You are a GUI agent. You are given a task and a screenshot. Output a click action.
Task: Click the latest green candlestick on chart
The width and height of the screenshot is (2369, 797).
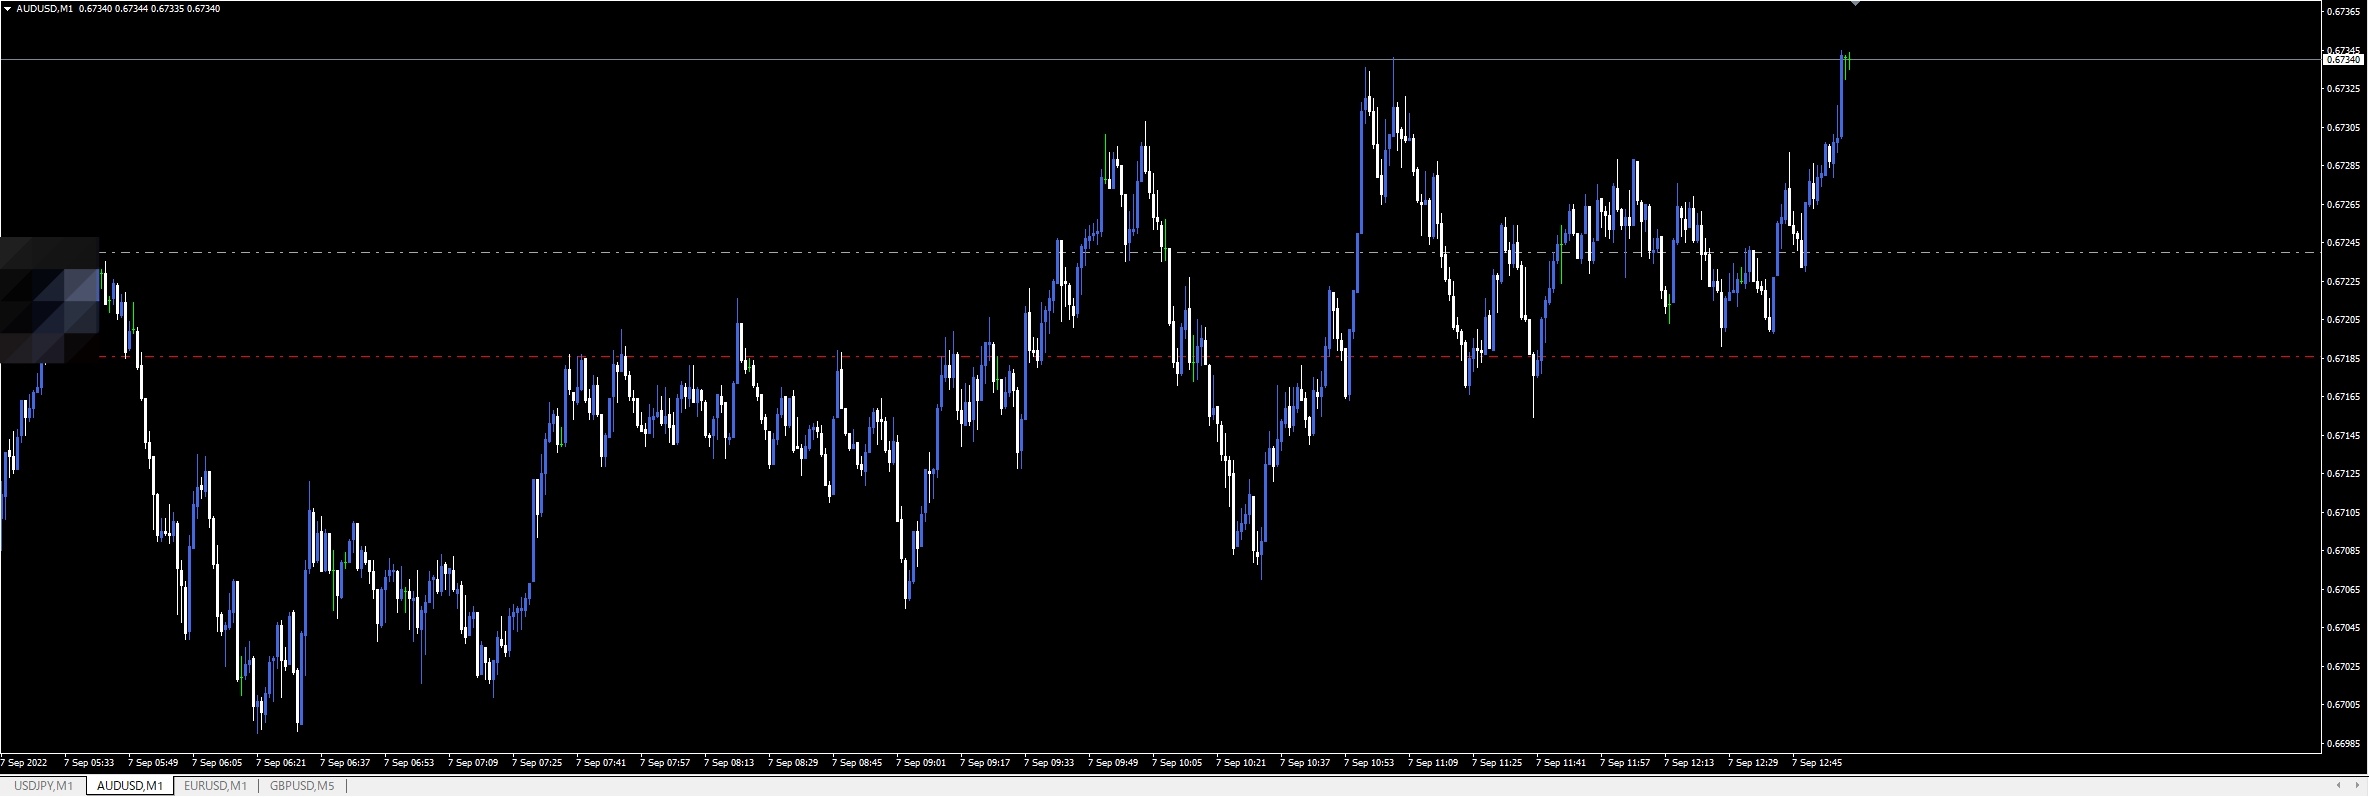coord(1848,62)
